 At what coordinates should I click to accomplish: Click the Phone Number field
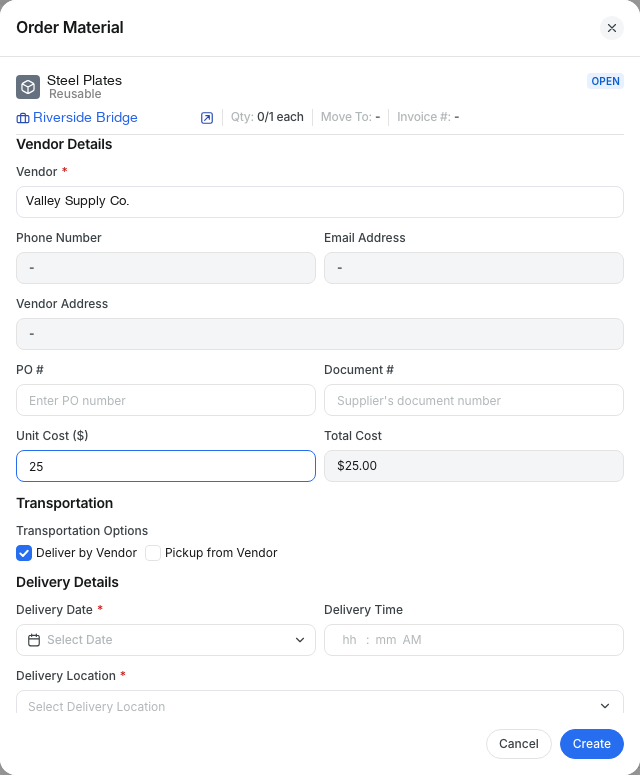166,268
